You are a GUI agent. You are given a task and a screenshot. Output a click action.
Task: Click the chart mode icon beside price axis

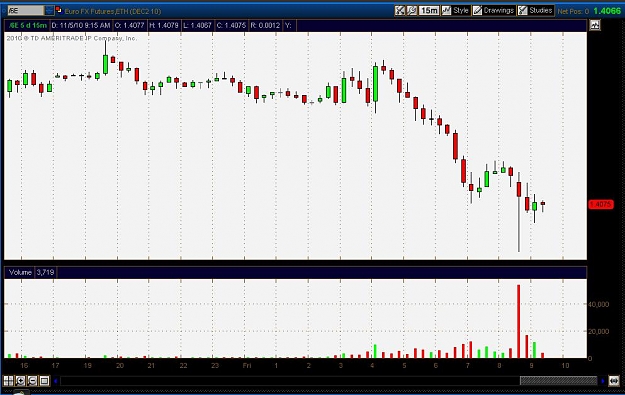pyautogui.click(x=595, y=26)
